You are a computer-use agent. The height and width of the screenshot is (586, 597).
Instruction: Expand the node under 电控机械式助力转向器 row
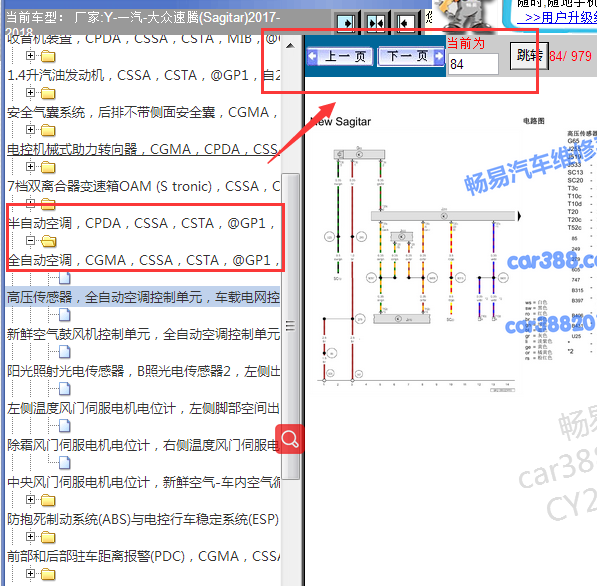point(30,166)
